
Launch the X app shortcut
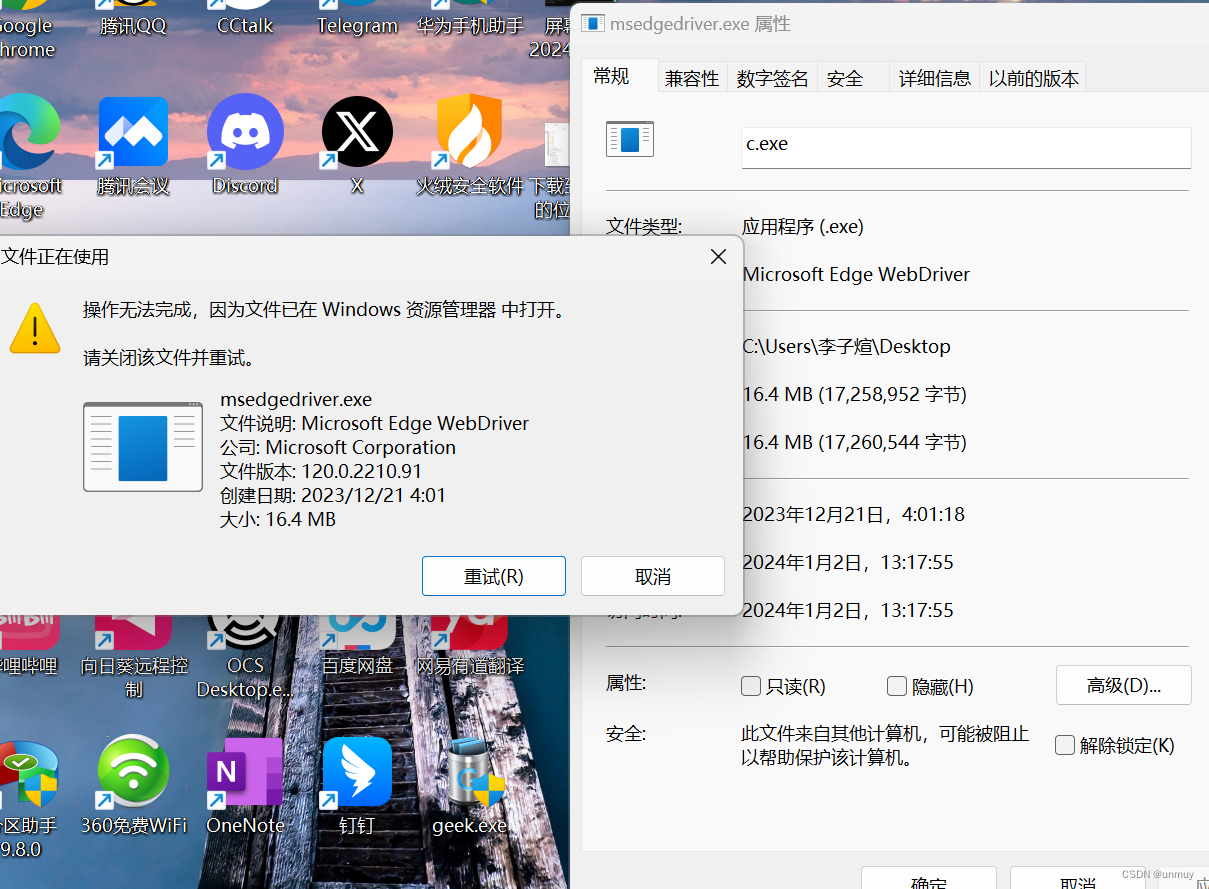[x=357, y=146]
